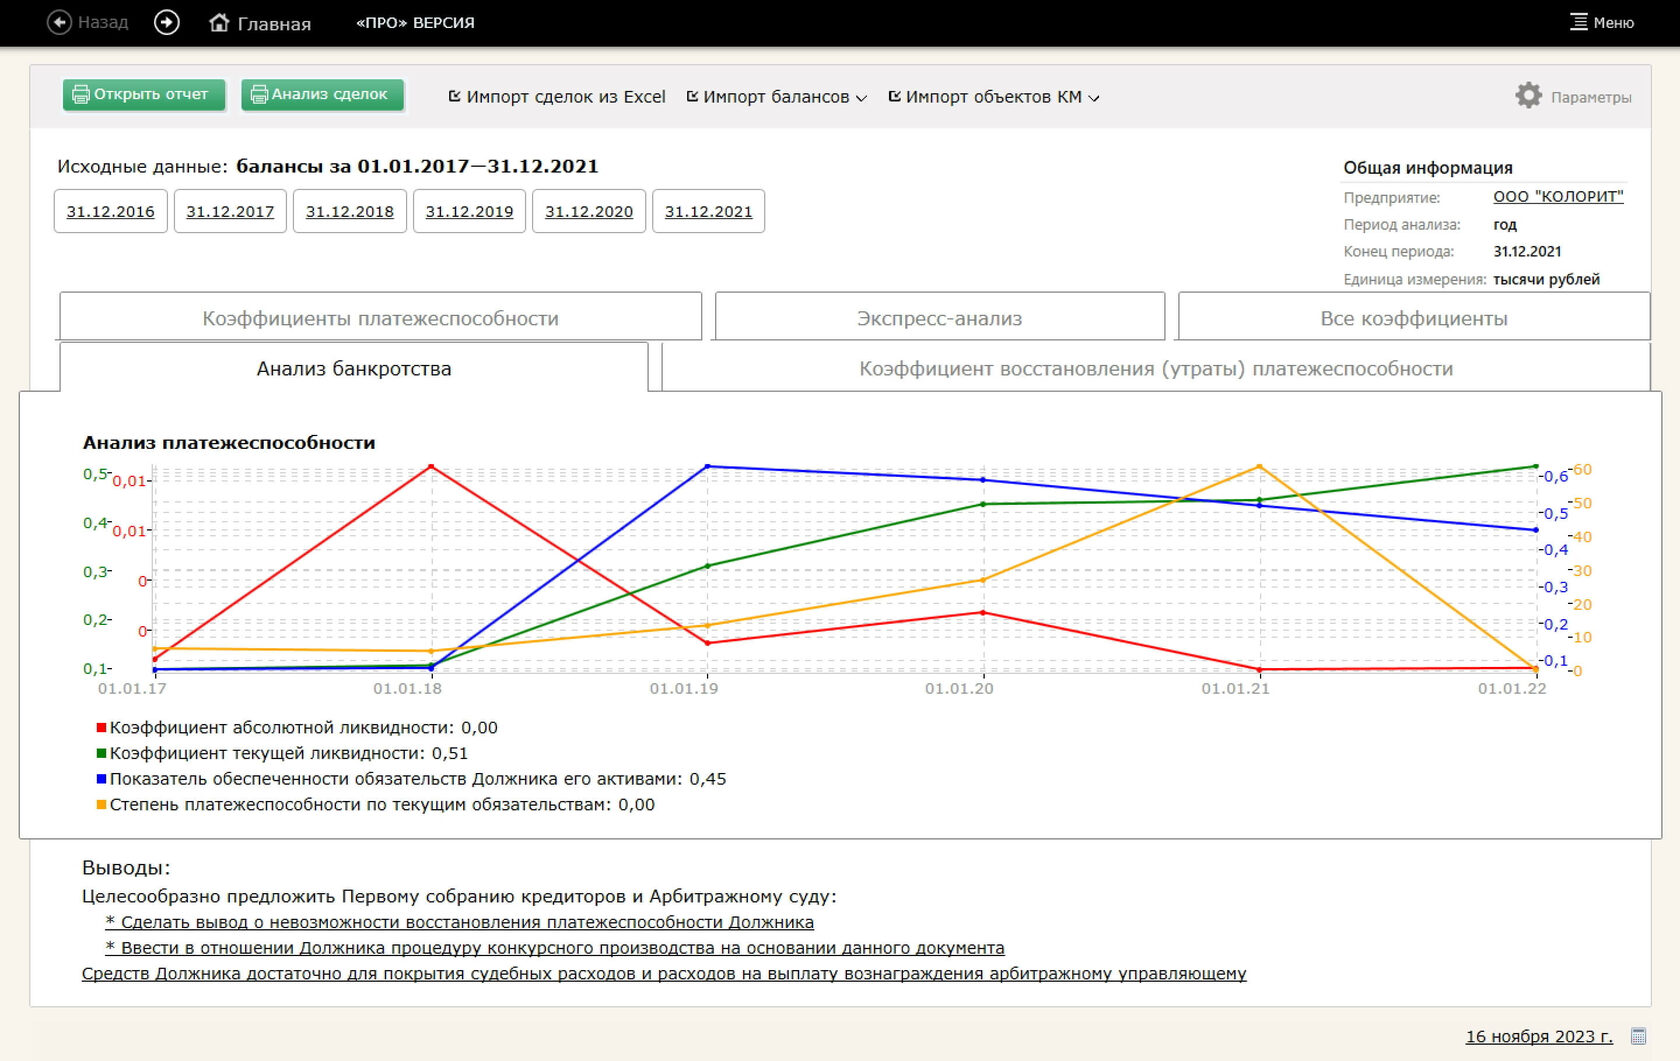
Task: Click the import icon beside Импорт сделок из Excel
Action: coord(454,96)
